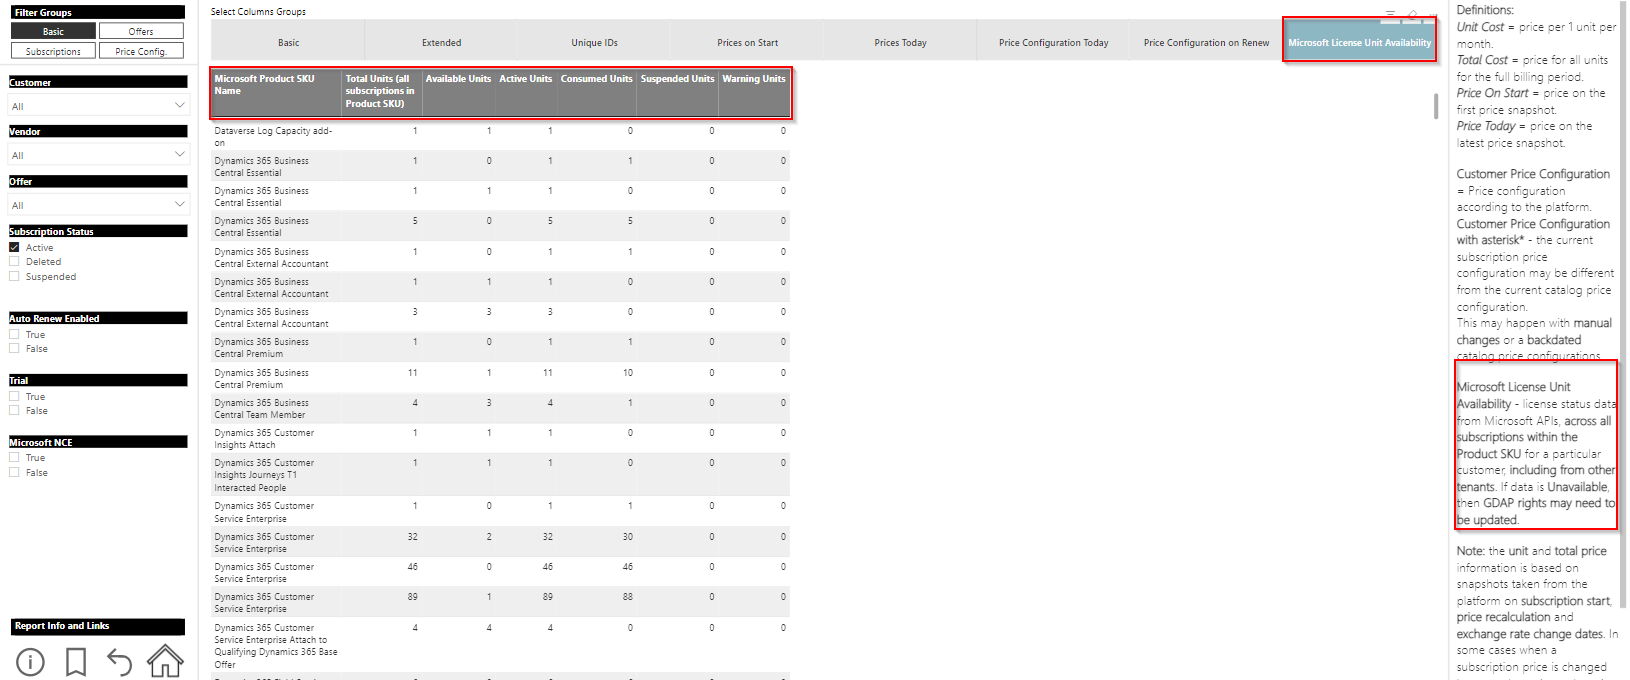Image resolution: width=1630 pixels, height=680 pixels.
Task: Select Customer Service Enterprise Attach to Qualifying row
Action: tap(500, 646)
